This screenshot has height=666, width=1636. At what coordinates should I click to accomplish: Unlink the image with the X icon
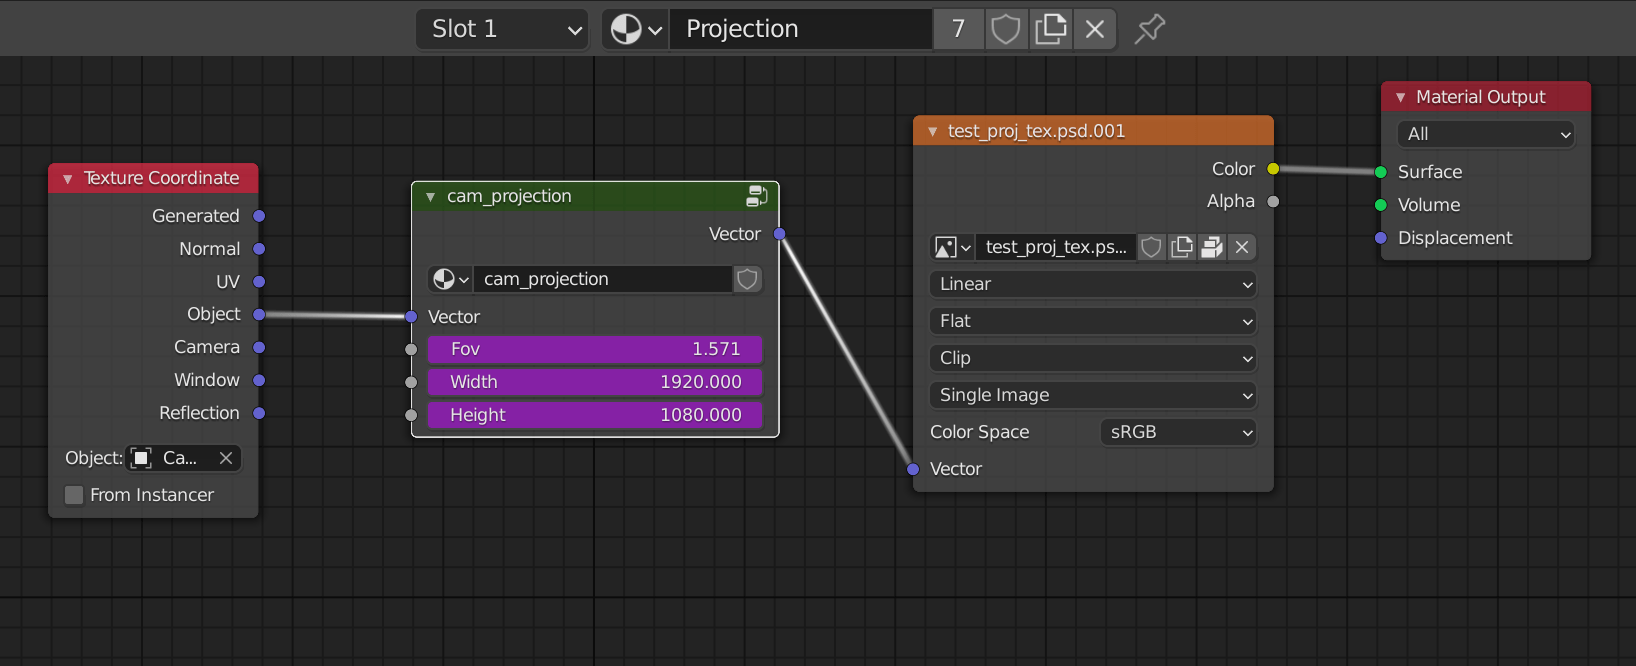pos(1242,247)
